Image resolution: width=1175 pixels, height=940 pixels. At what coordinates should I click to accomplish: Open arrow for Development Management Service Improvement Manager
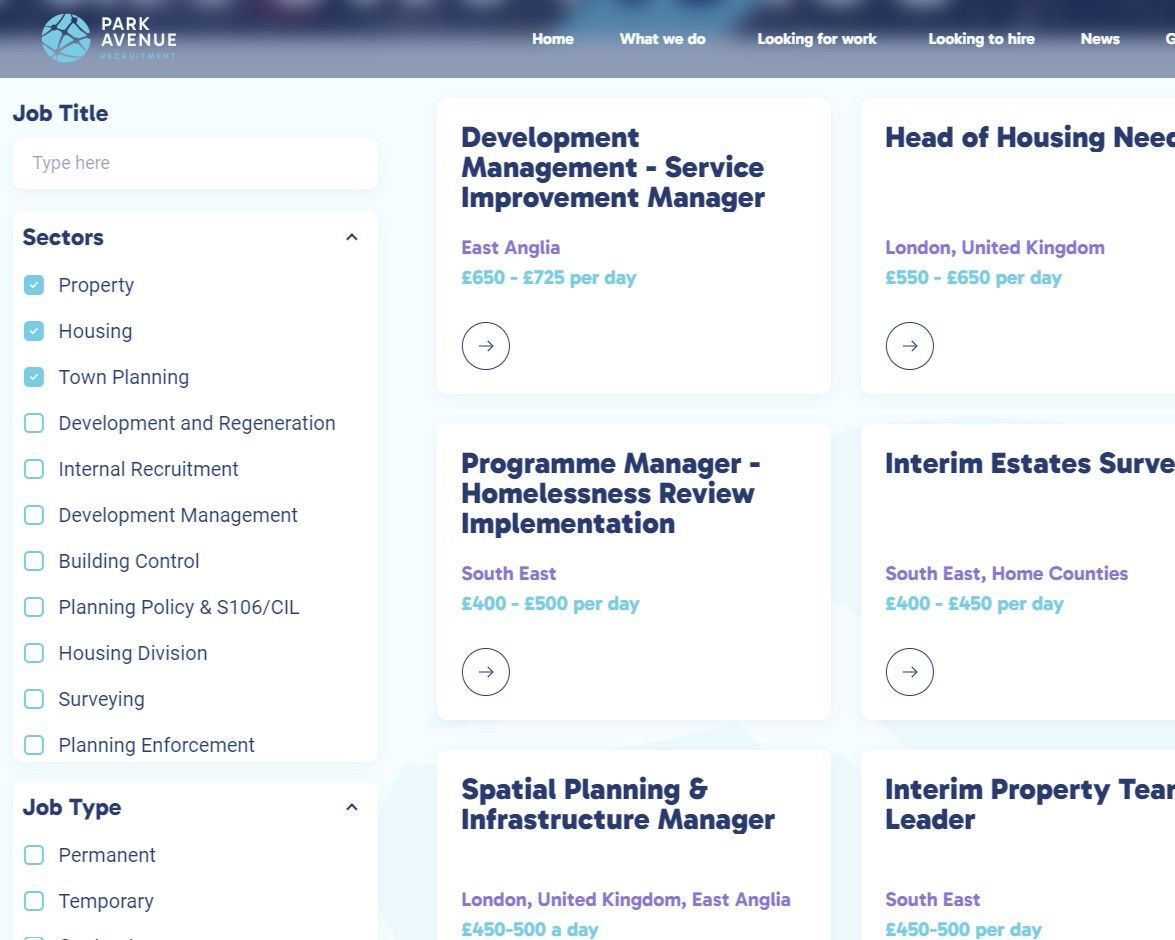coord(486,346)
